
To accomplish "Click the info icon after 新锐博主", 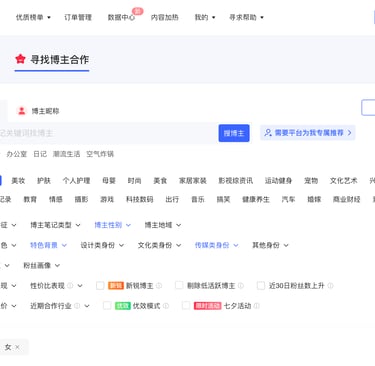I will [x=159, y=286].
